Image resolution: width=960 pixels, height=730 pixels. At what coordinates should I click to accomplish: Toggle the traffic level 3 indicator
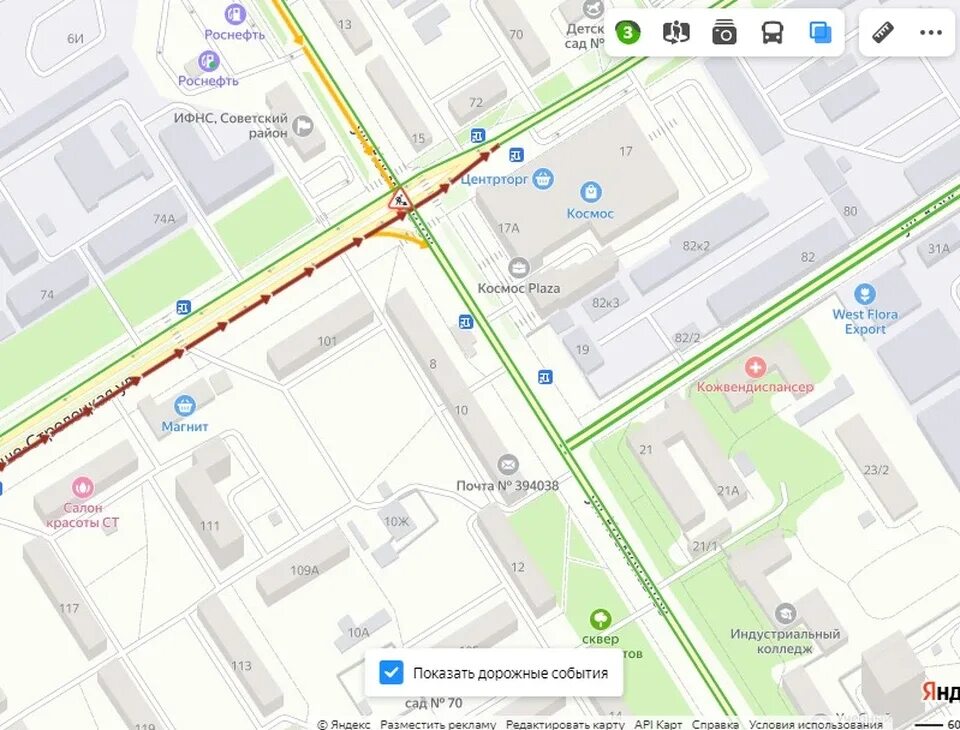[628, 32]
